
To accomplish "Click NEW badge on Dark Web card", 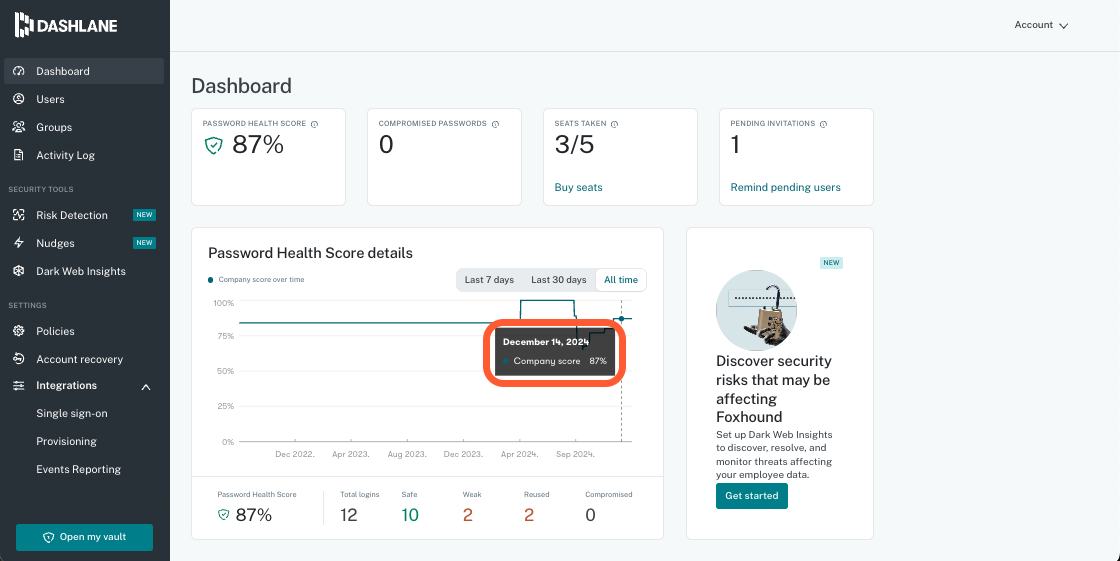I will [831, 263].
